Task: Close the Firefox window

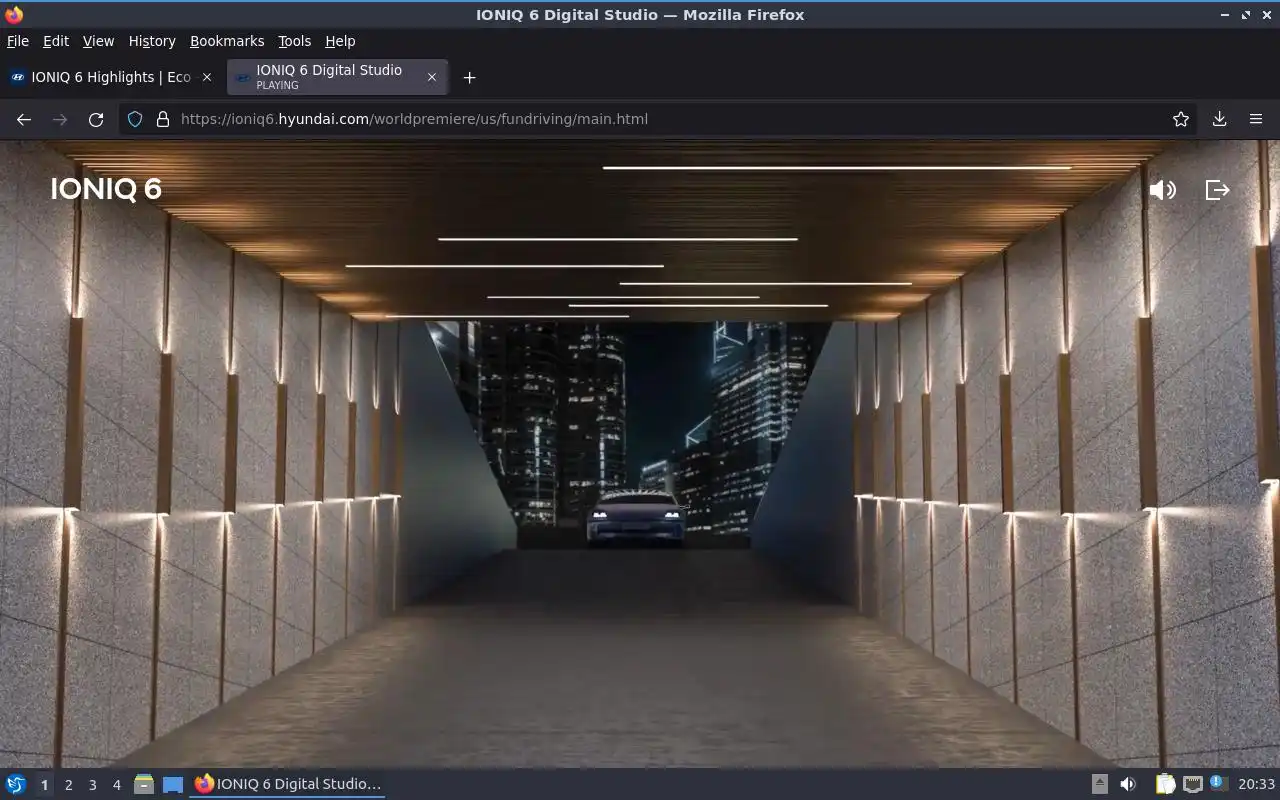Action: point(1266,15)
